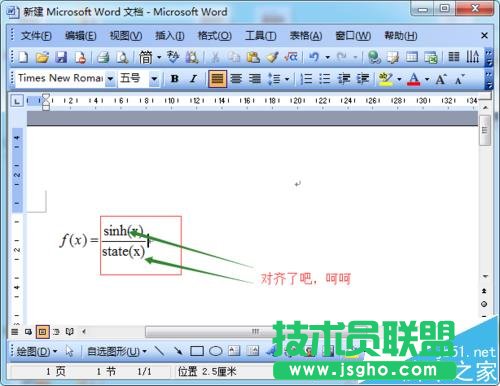Open the font name dropdown
The height and width of the screenshot is (386, 500).
pos(110,79)
